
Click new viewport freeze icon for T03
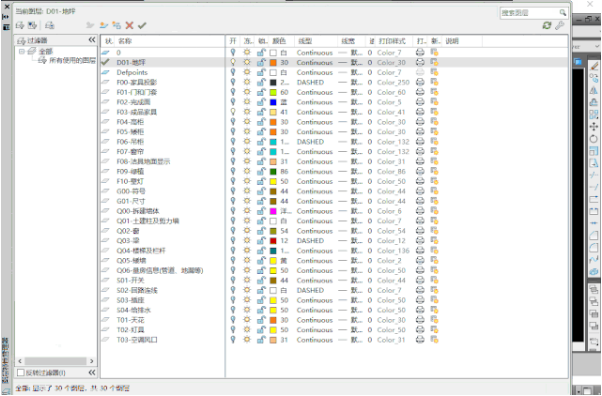click(x=434, y=340)
